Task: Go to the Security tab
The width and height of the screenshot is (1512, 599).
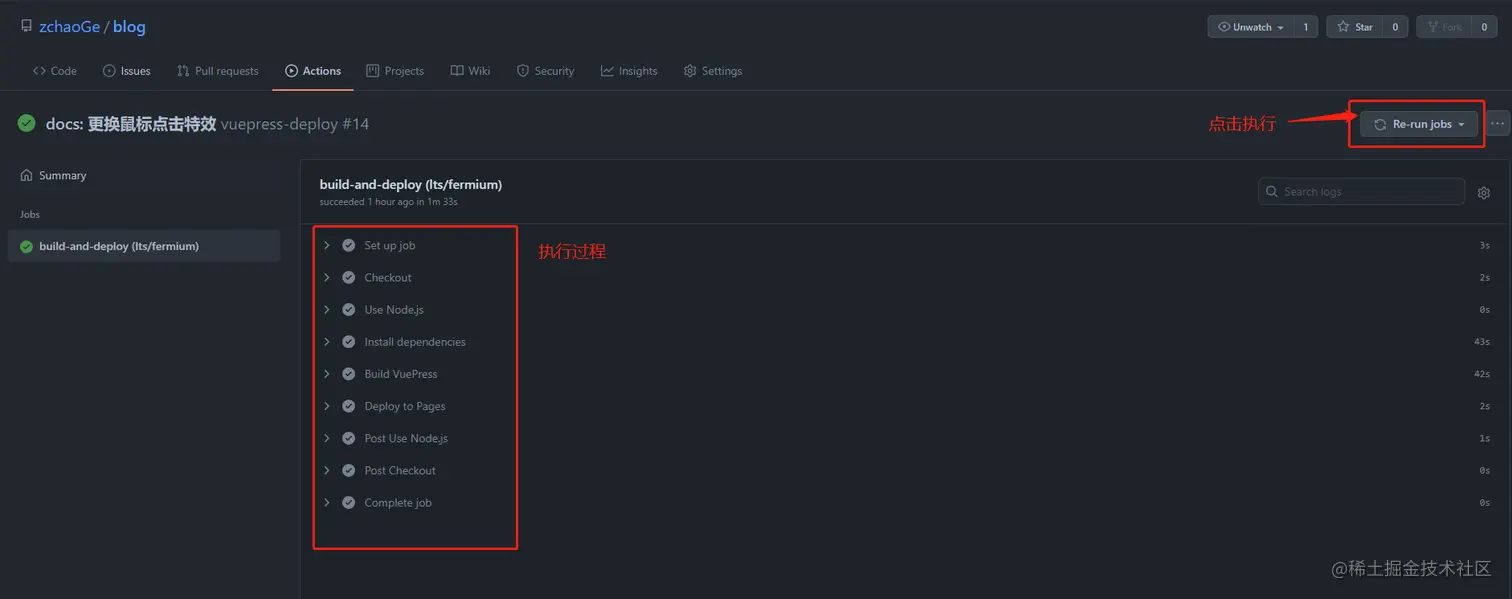Action: point(545,71)
